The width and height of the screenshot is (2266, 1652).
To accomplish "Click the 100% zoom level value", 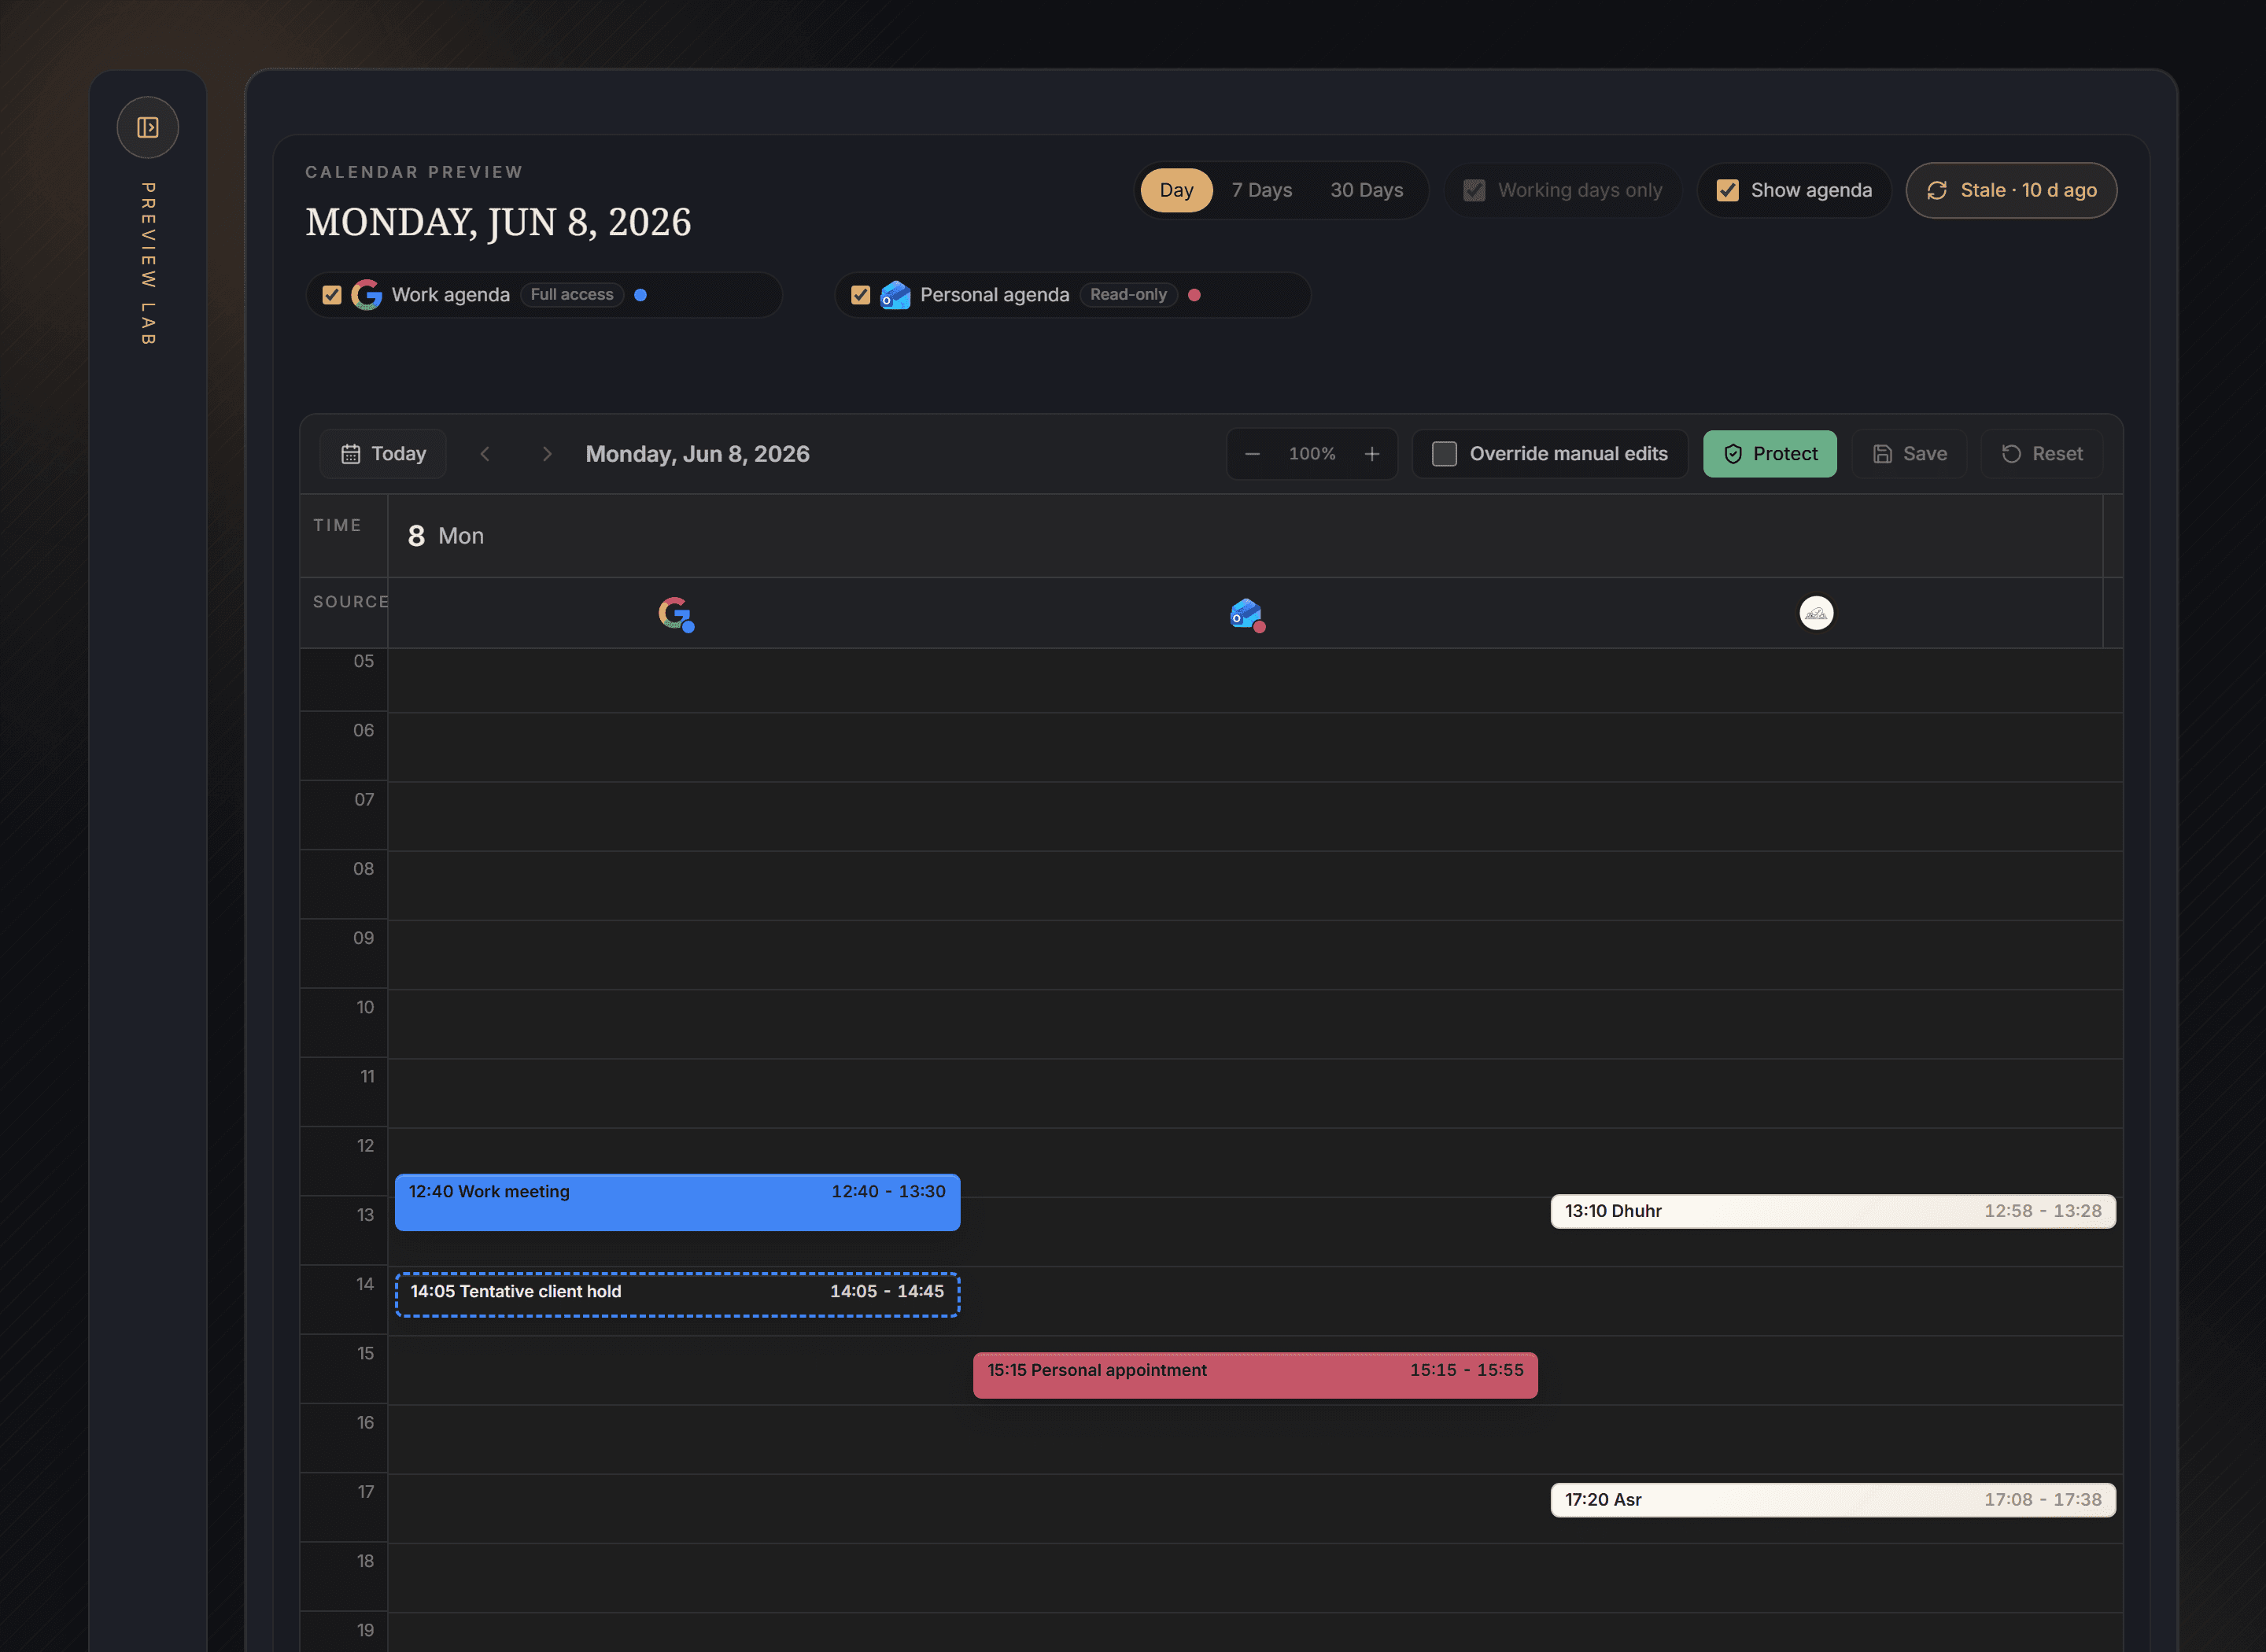I will click(1312, 454).
